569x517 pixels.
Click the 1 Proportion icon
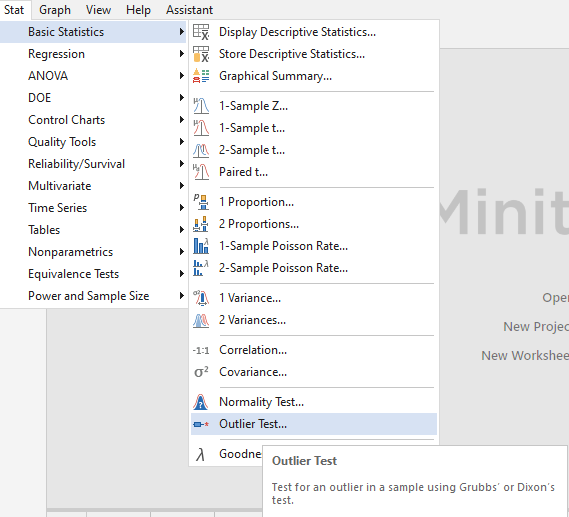201,202
